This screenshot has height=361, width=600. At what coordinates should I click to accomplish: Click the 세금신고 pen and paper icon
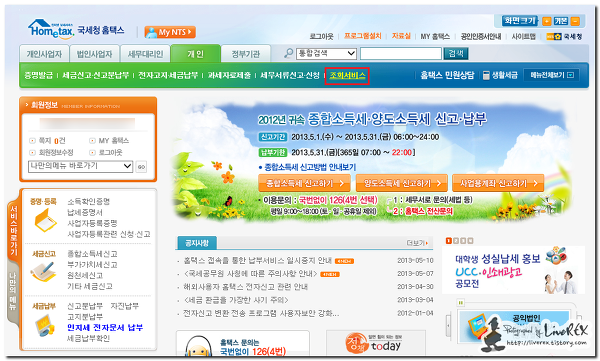[x=43, y=271]
